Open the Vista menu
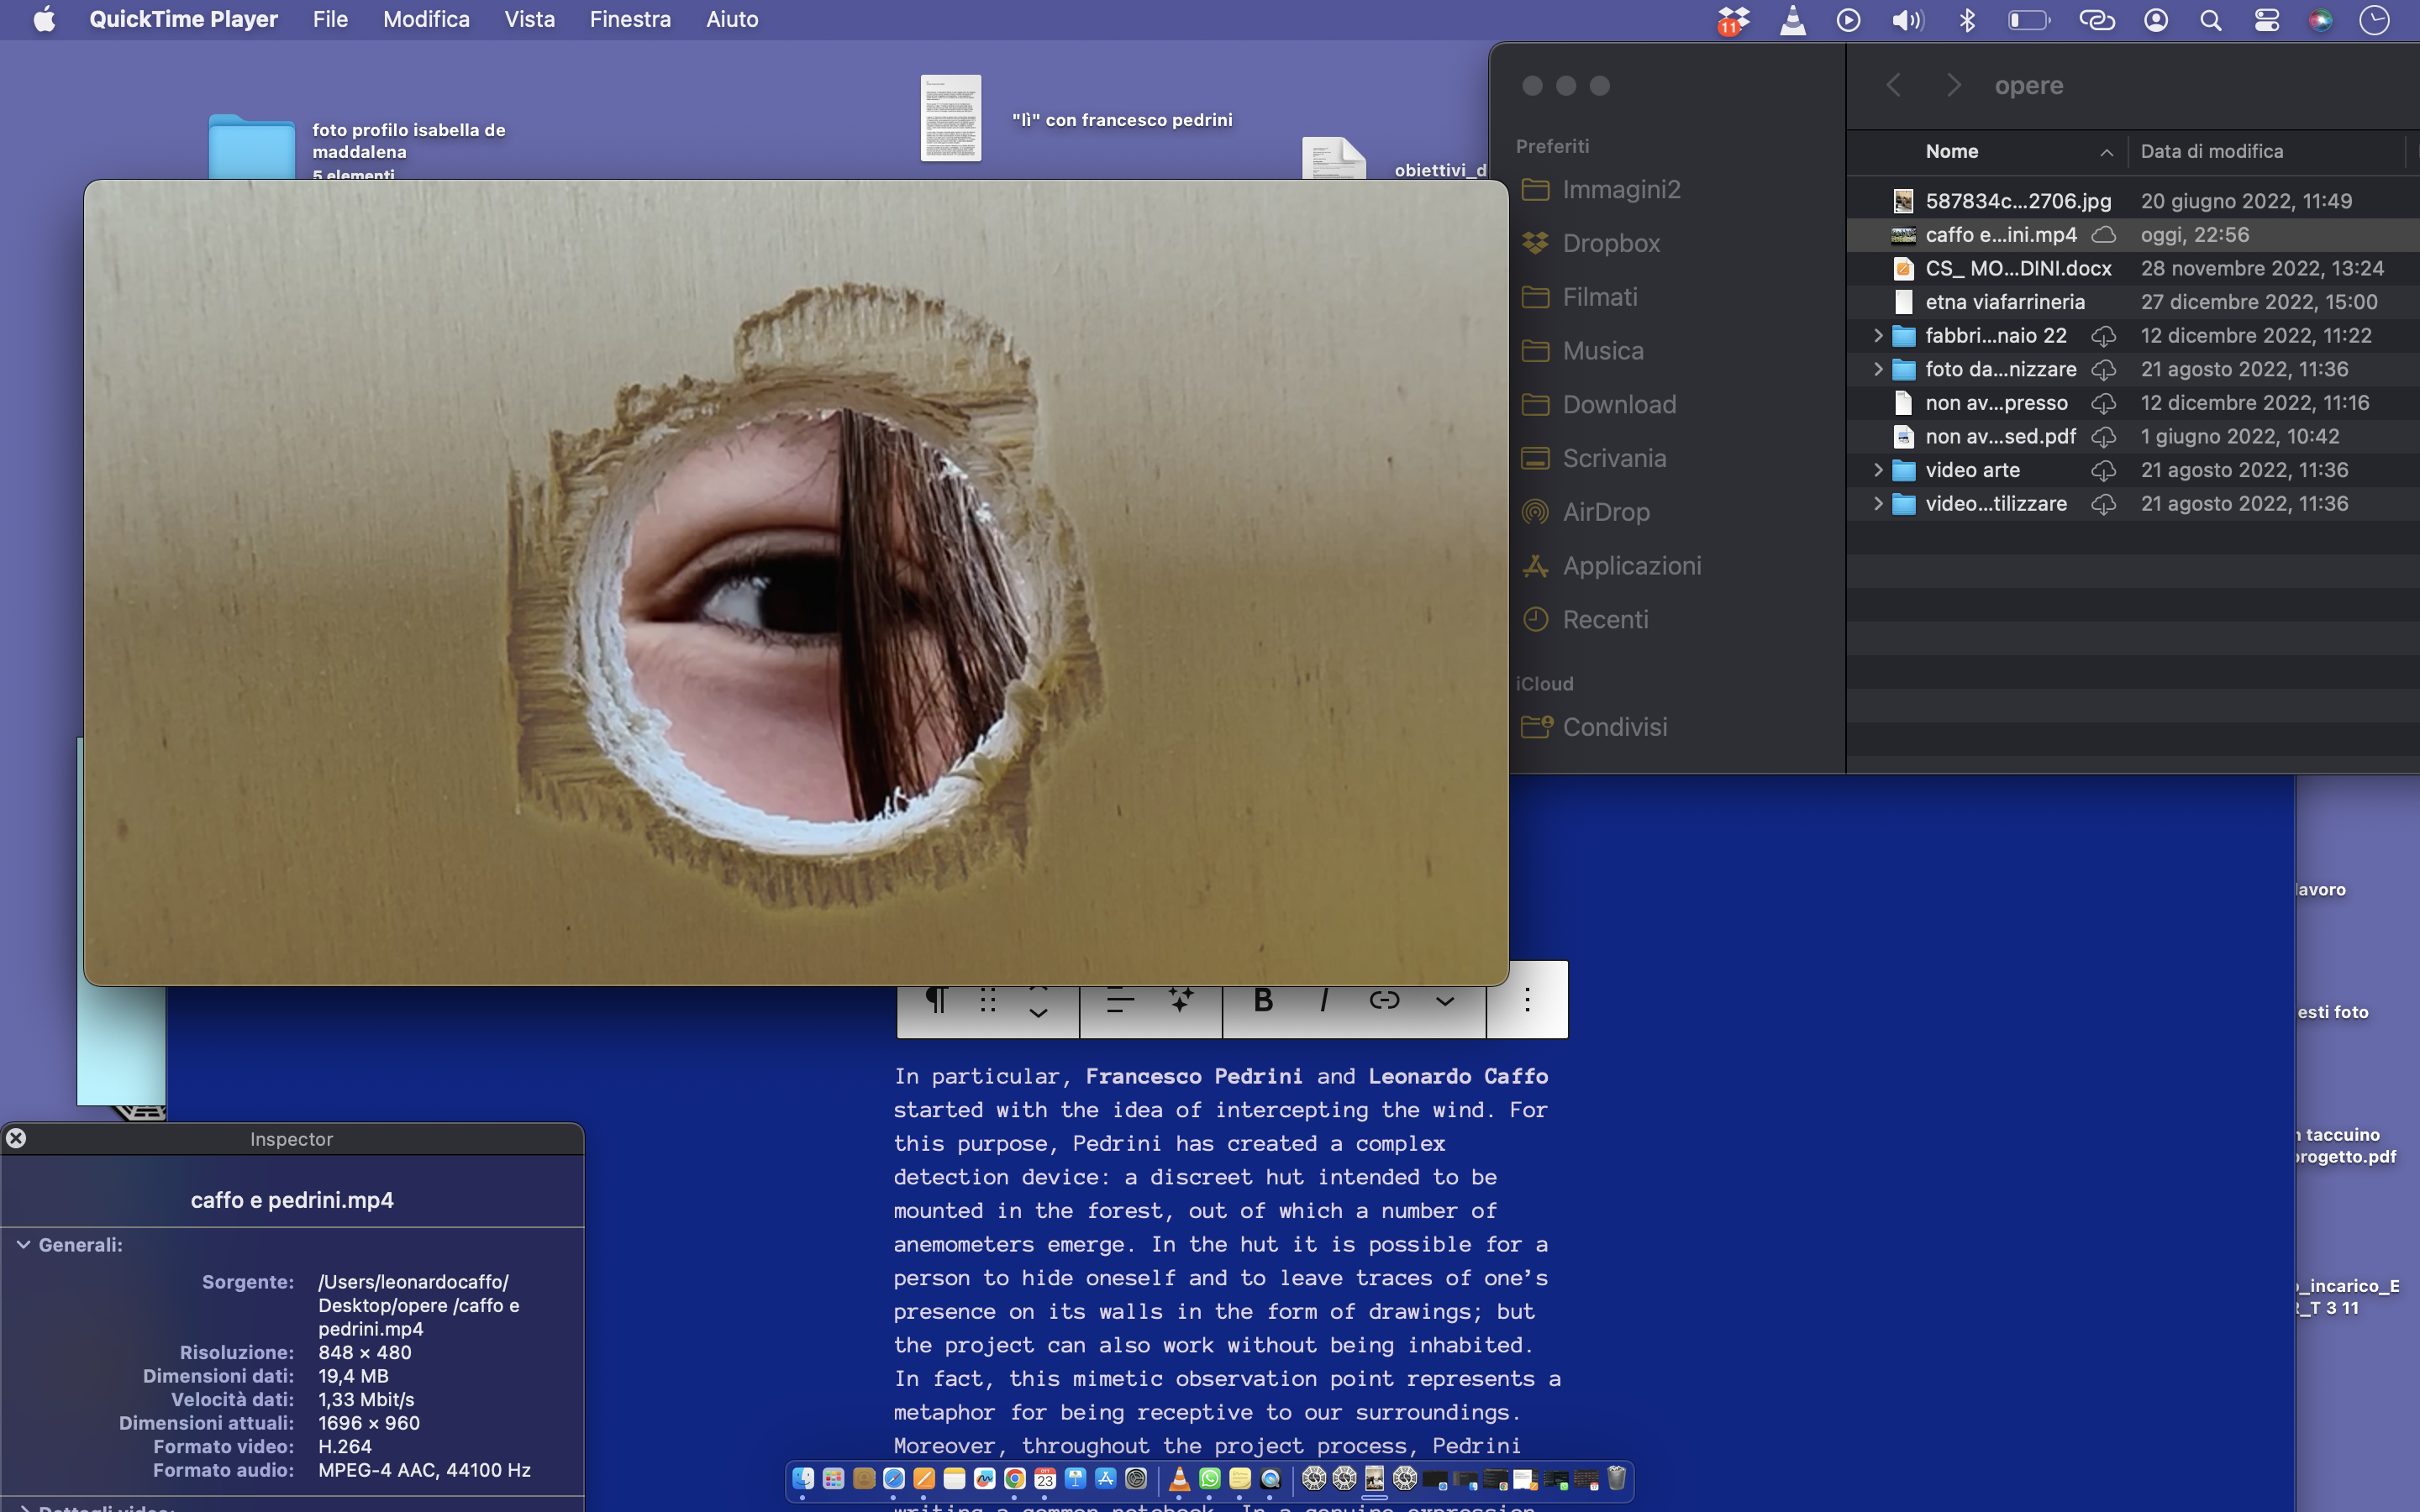The width and height of the screenshot is (2420, 1512). [529, 19]
